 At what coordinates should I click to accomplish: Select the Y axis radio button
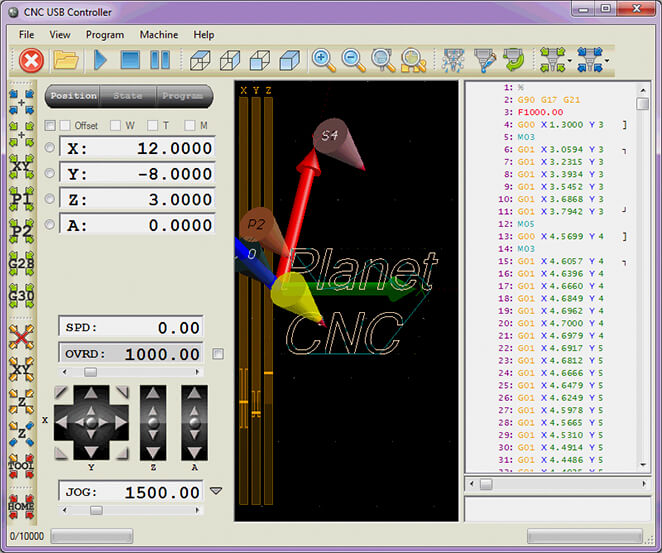click(49, 173)
